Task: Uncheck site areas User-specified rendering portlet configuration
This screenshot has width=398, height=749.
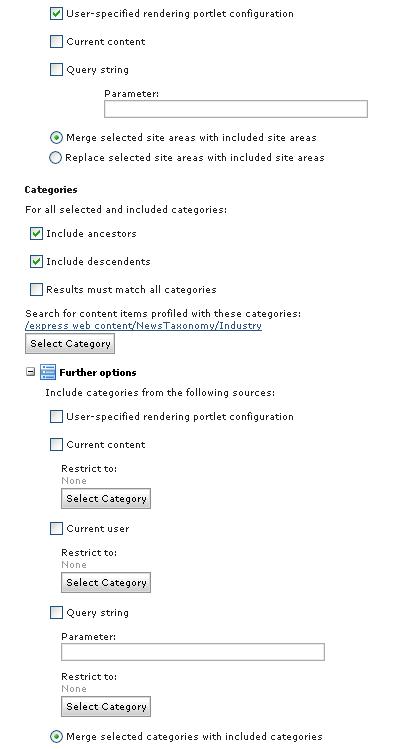Action: point(56,14)
